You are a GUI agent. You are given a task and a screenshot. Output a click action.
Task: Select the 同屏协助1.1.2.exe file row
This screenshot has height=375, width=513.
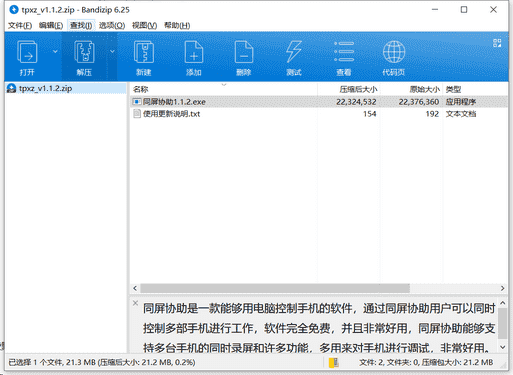[x=319, y=102]
